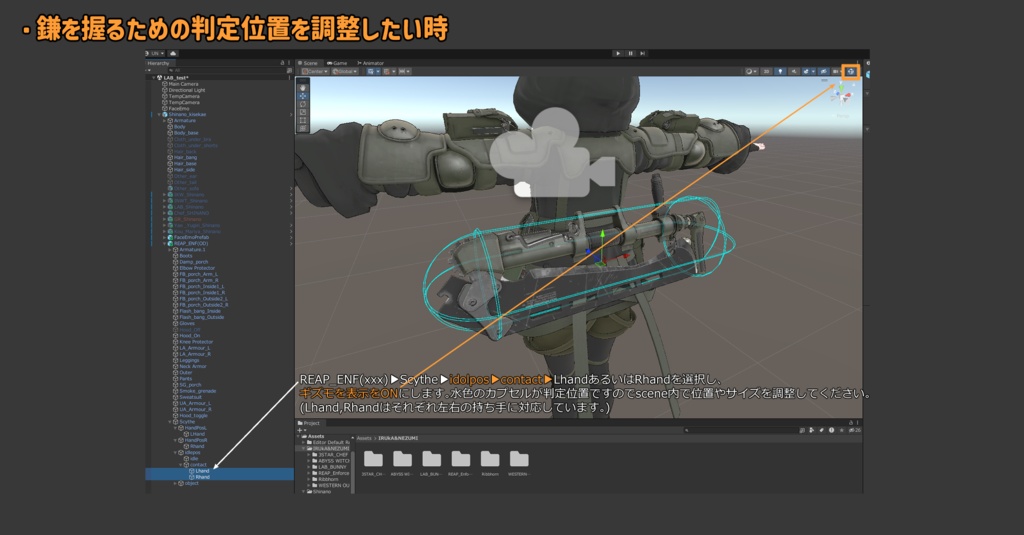Select the Rect transform tool
This screenshot has width=1024, height=535.
(302, 120)
